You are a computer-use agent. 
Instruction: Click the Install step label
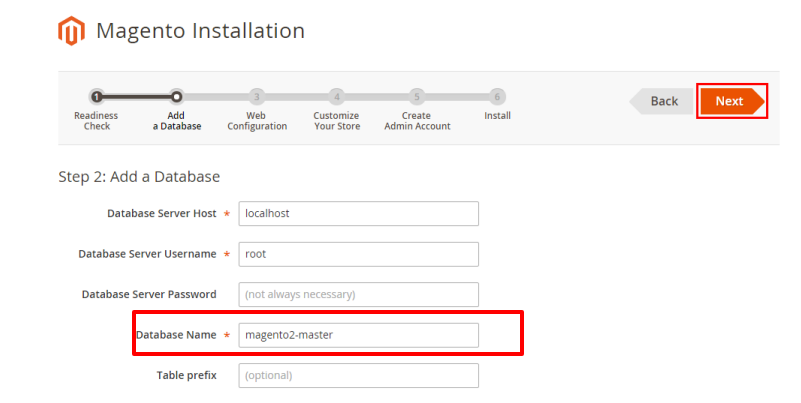click(497, 116)
